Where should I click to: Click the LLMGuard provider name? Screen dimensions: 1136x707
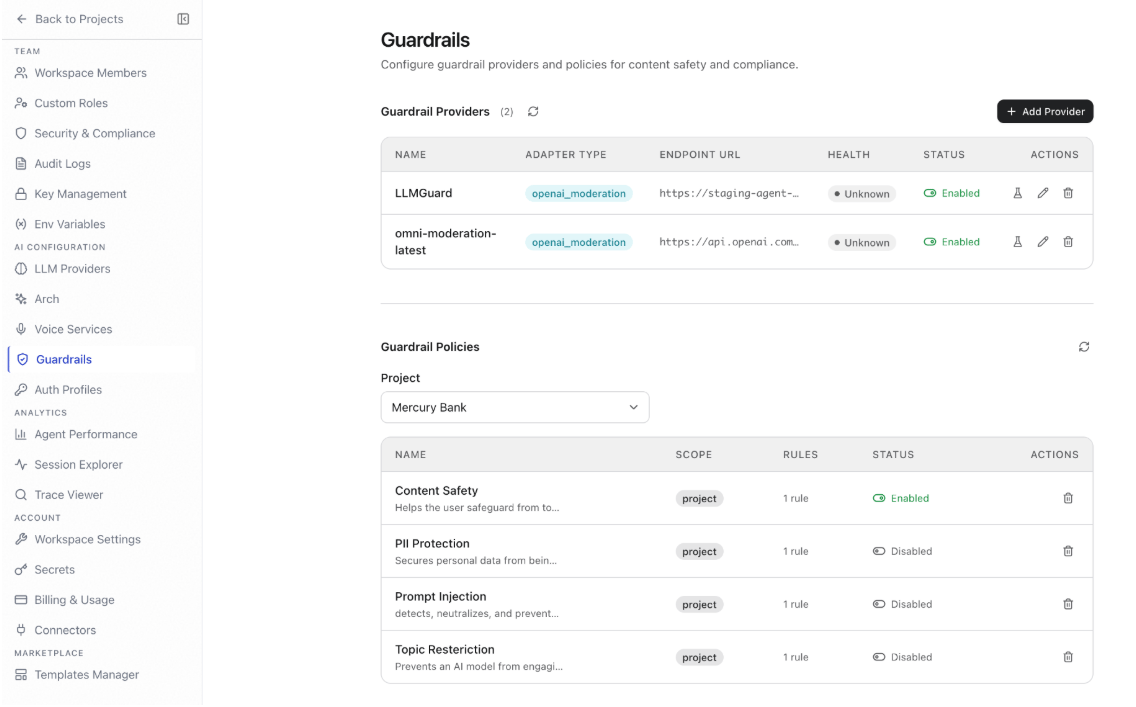(x=423, y=193)
